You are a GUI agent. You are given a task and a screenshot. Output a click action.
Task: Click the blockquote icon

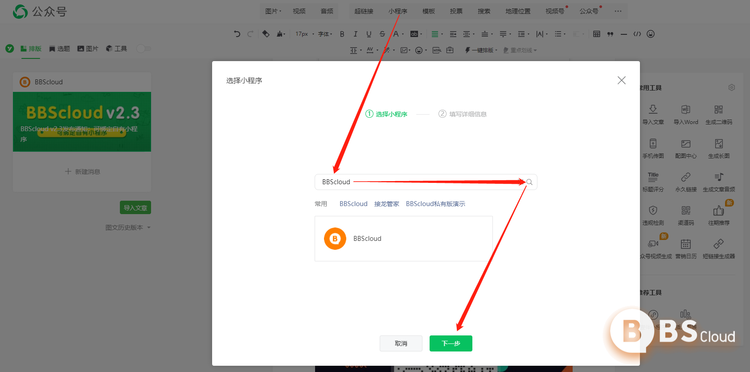610,34
